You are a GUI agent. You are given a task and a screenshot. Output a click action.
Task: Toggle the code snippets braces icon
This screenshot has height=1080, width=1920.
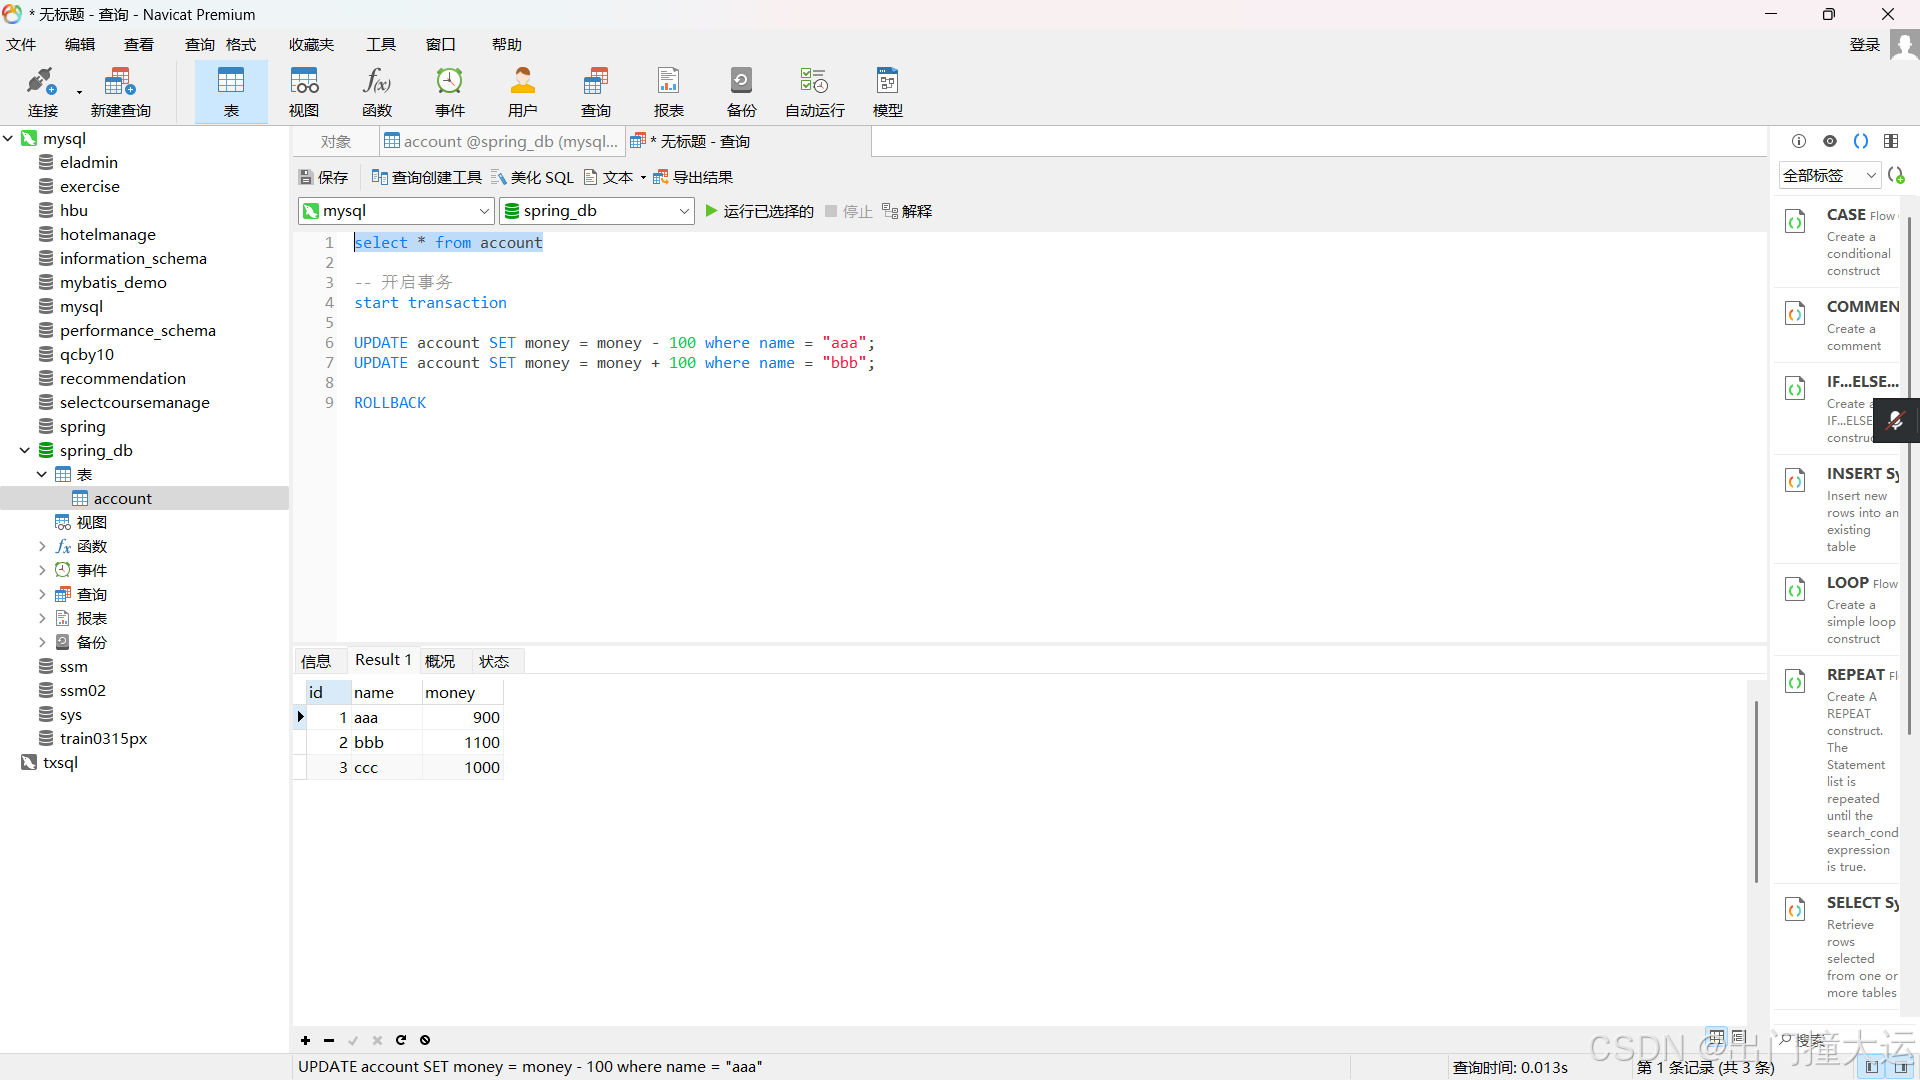click(x=1861, y=141)
